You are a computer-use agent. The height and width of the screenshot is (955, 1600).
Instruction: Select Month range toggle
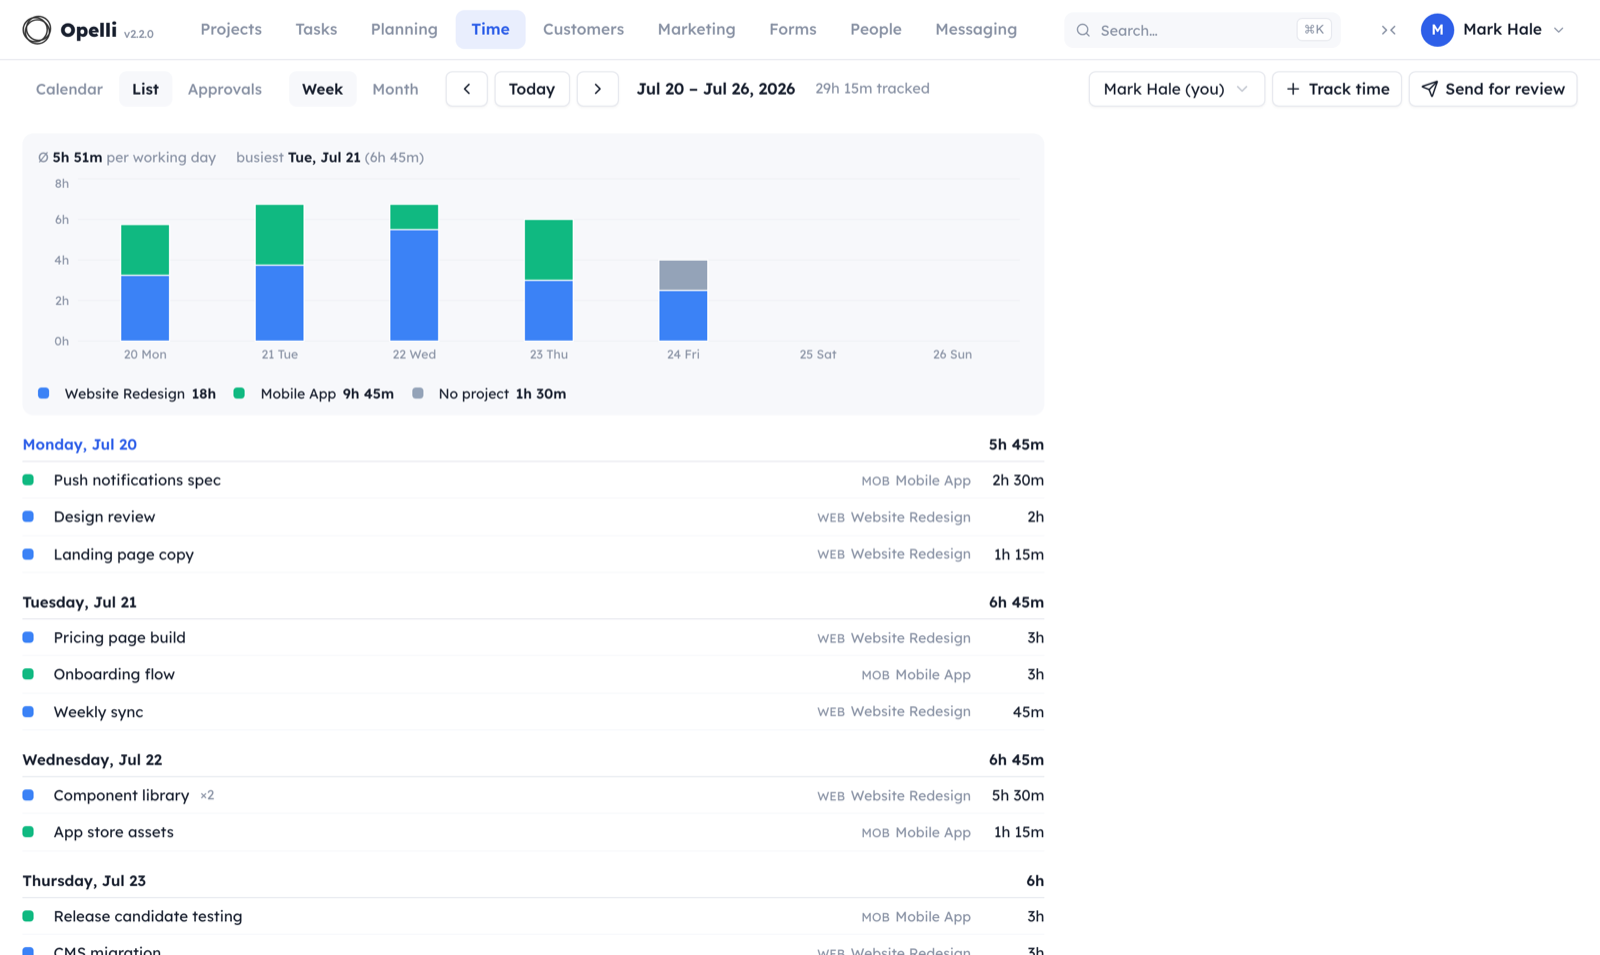pyautogui.click(x=395, y=89)
